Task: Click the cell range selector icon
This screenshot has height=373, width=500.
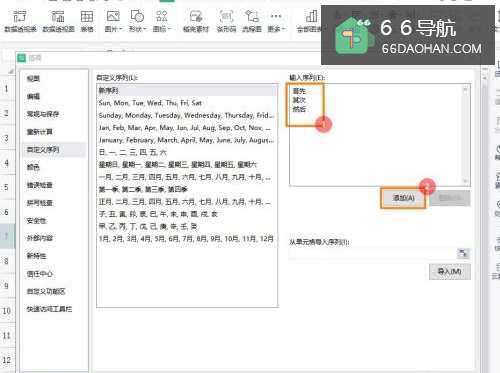Action: (463, 253)
